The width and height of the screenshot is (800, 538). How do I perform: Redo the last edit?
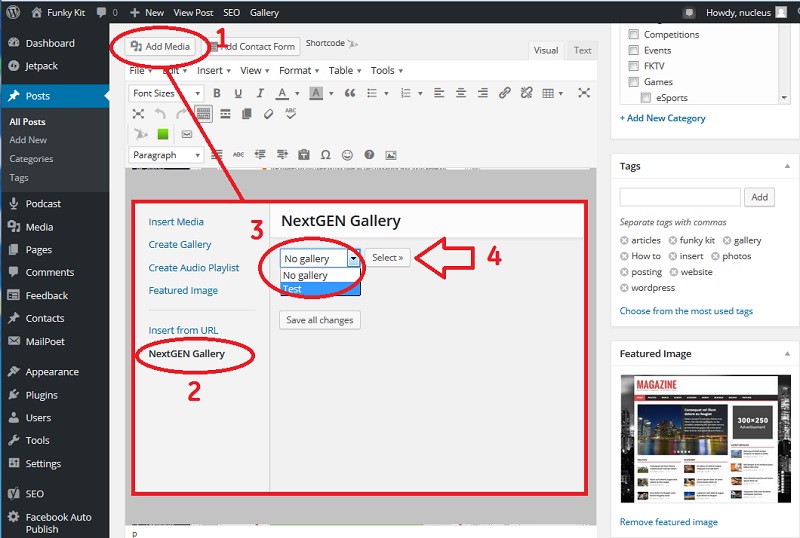tap(181, 113)
